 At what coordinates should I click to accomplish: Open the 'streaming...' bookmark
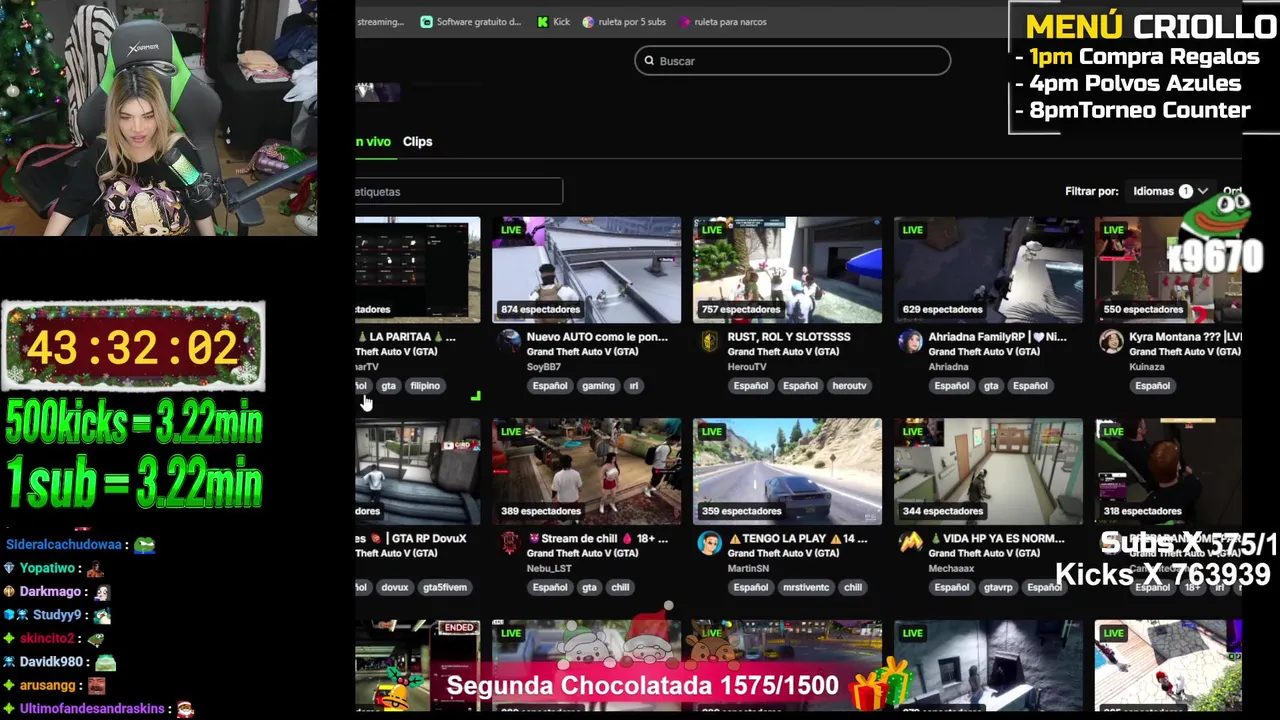pyautogui.click(x=380, y=22)
